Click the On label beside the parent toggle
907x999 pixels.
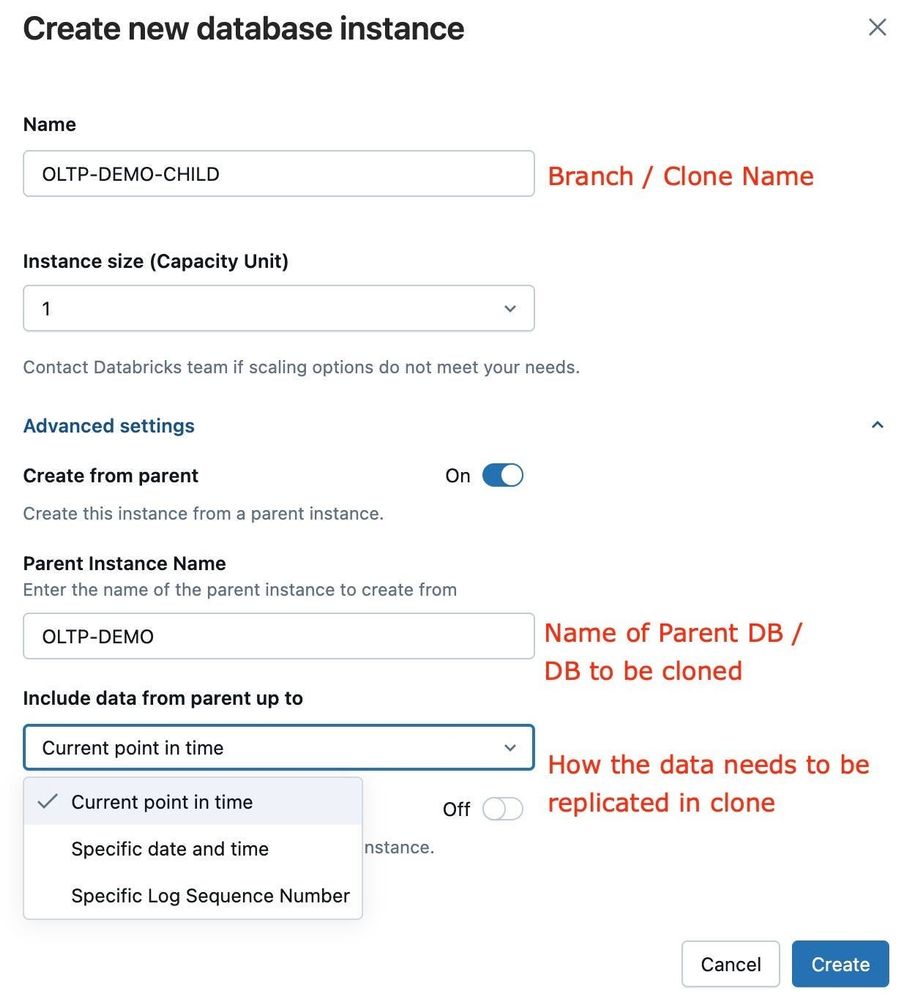(x=458, y=476)
